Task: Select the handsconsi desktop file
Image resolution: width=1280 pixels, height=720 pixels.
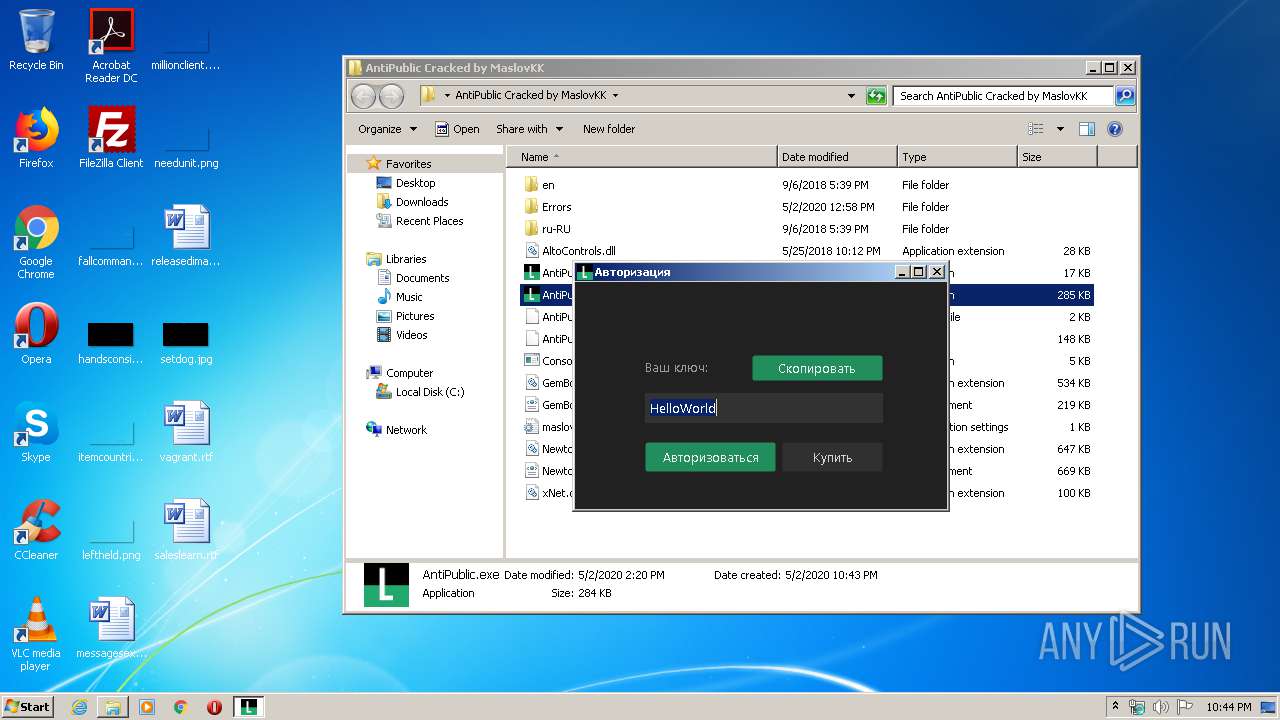Action: click(111, 342)
